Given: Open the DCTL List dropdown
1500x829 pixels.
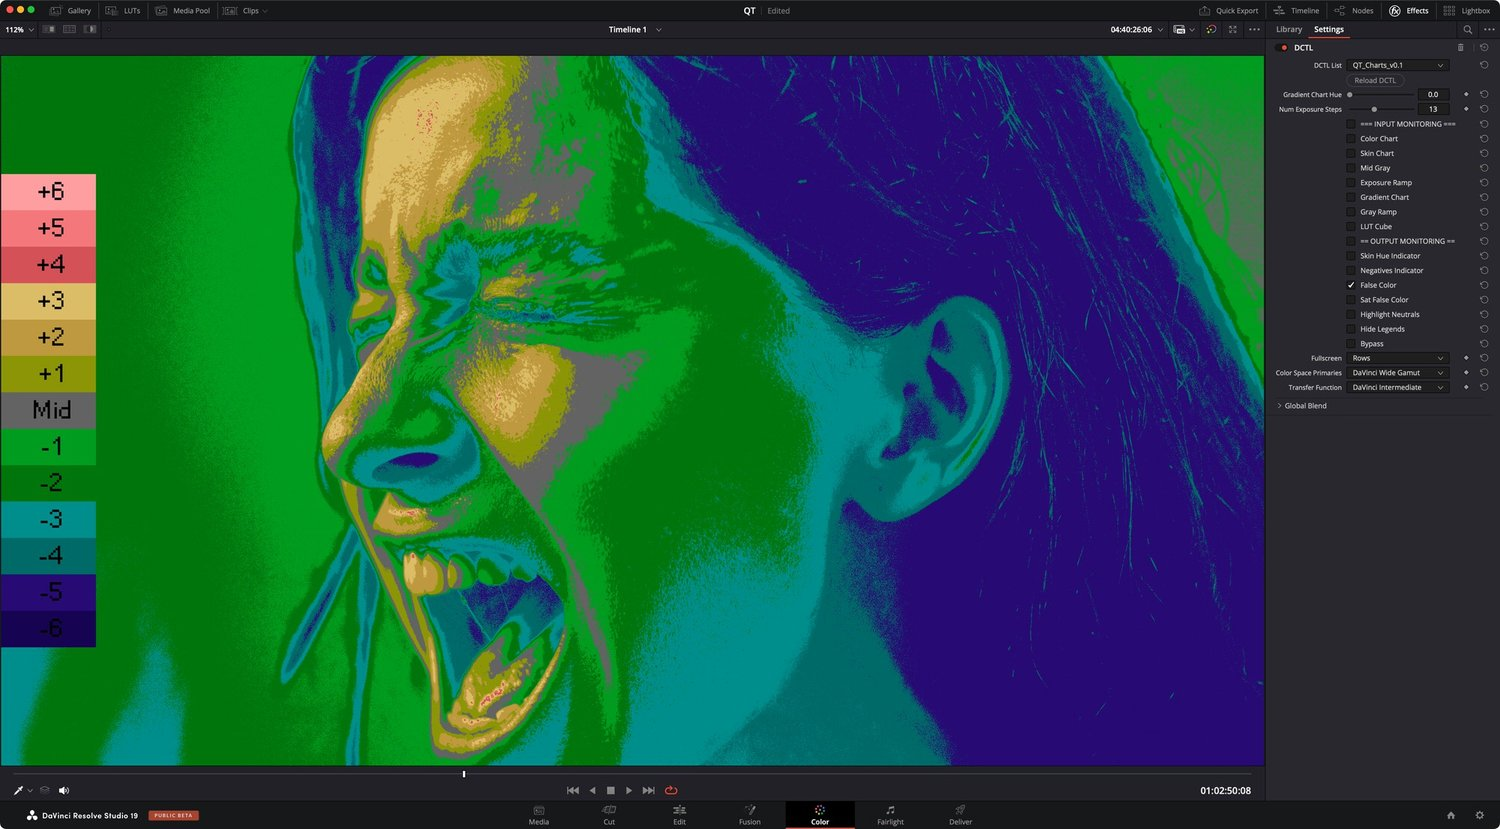Looking at the screenshot, I should coord(1397,65).
